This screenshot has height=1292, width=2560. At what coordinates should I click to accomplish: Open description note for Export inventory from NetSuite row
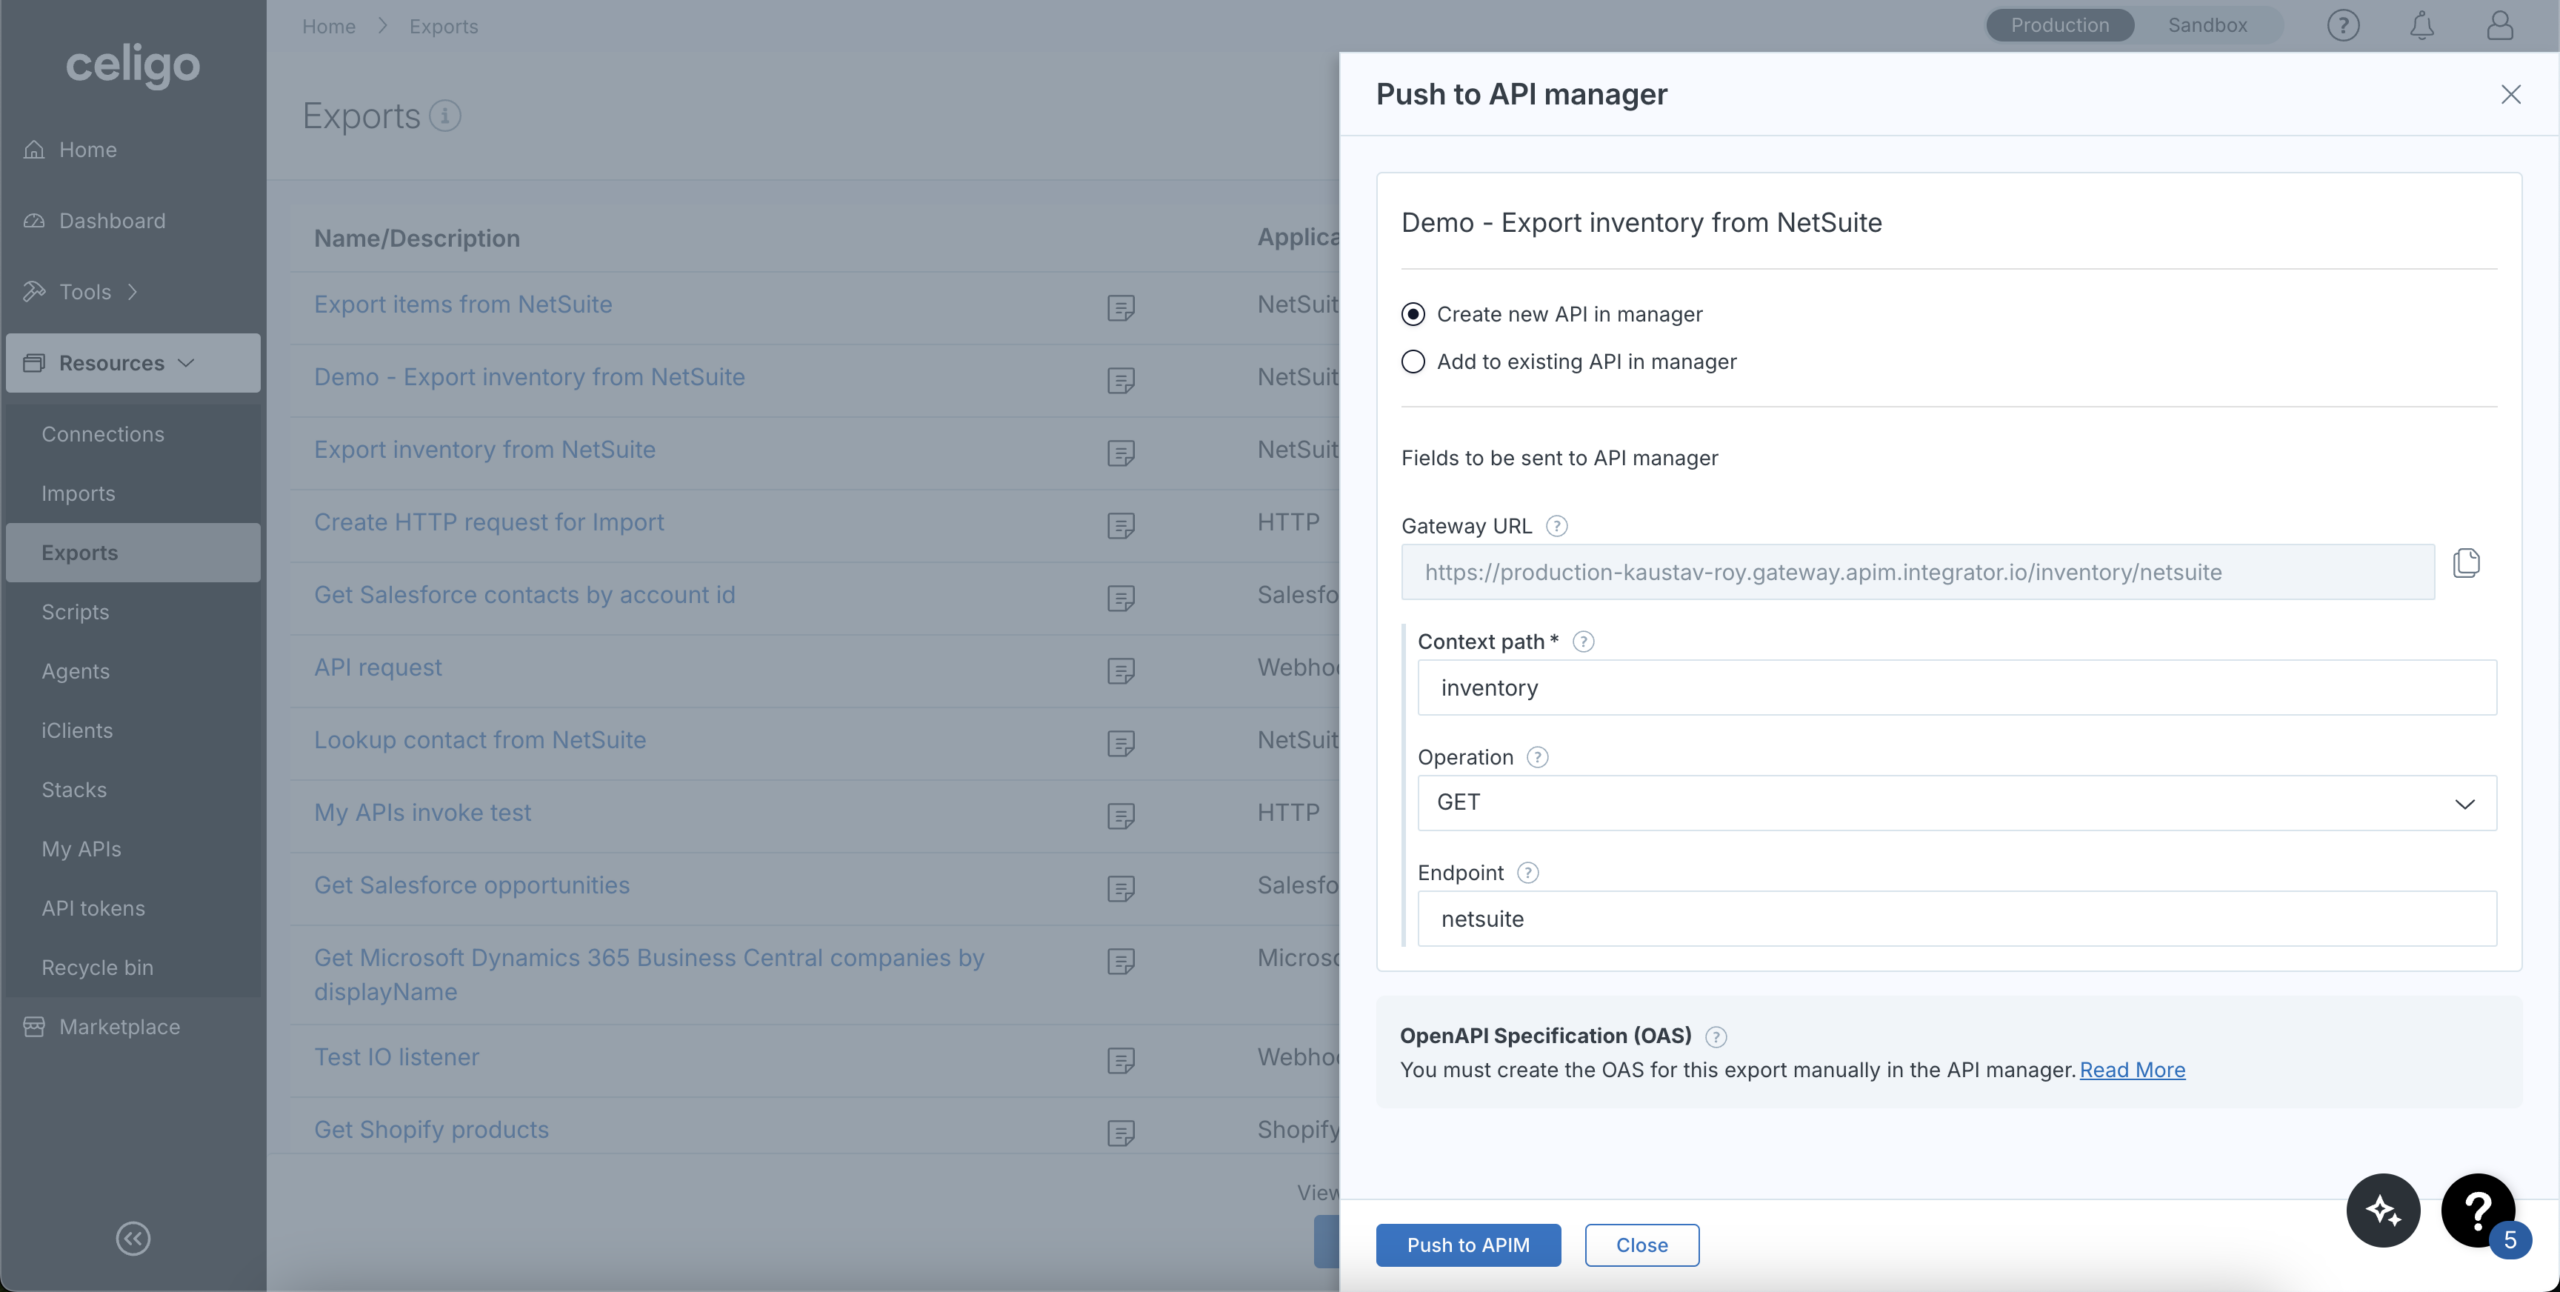[1120, 453]
